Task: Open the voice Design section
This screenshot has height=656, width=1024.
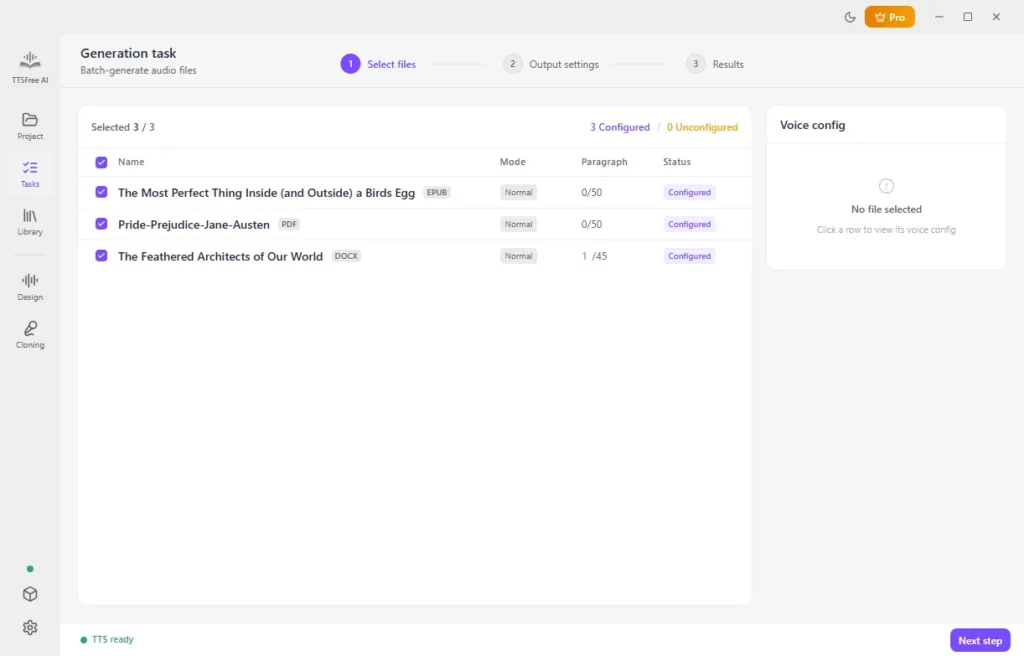Action: click(x=30, y=287)
